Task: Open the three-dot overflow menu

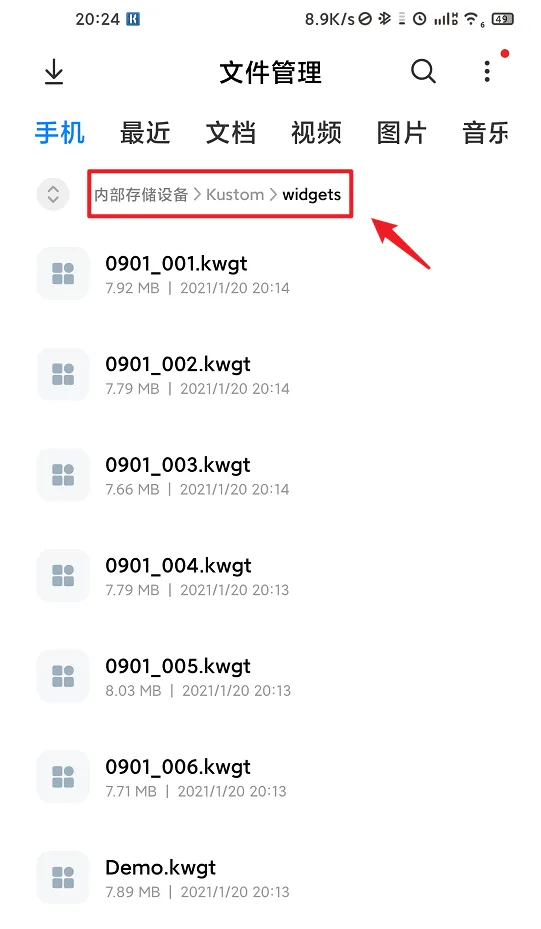Action: 487,72
